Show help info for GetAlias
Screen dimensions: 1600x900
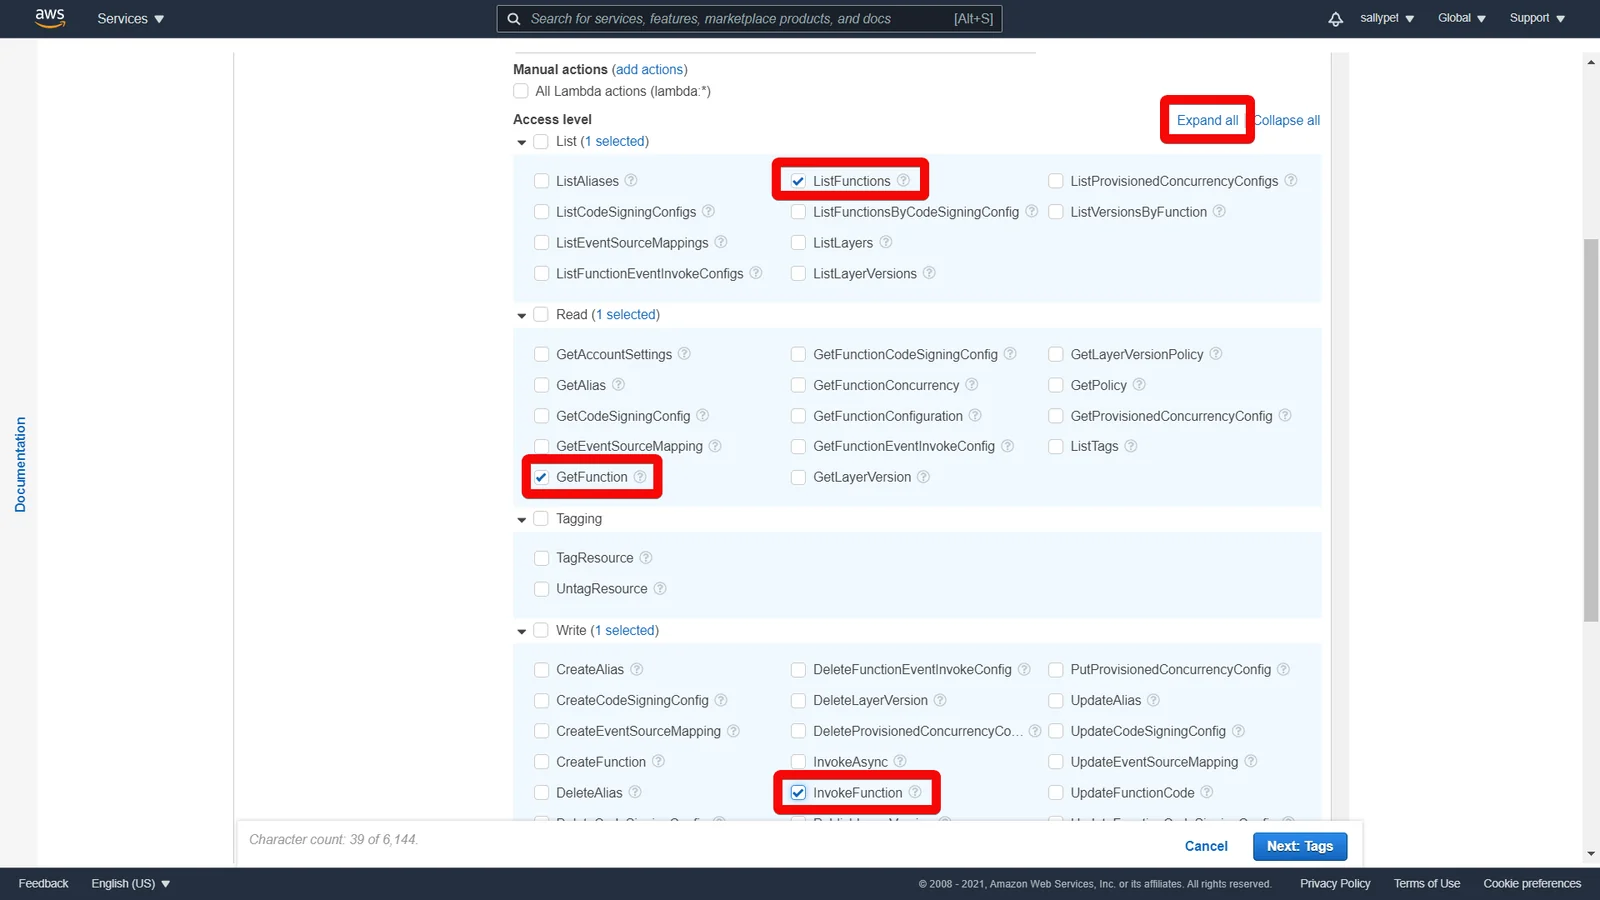click(x=618, y=385)
